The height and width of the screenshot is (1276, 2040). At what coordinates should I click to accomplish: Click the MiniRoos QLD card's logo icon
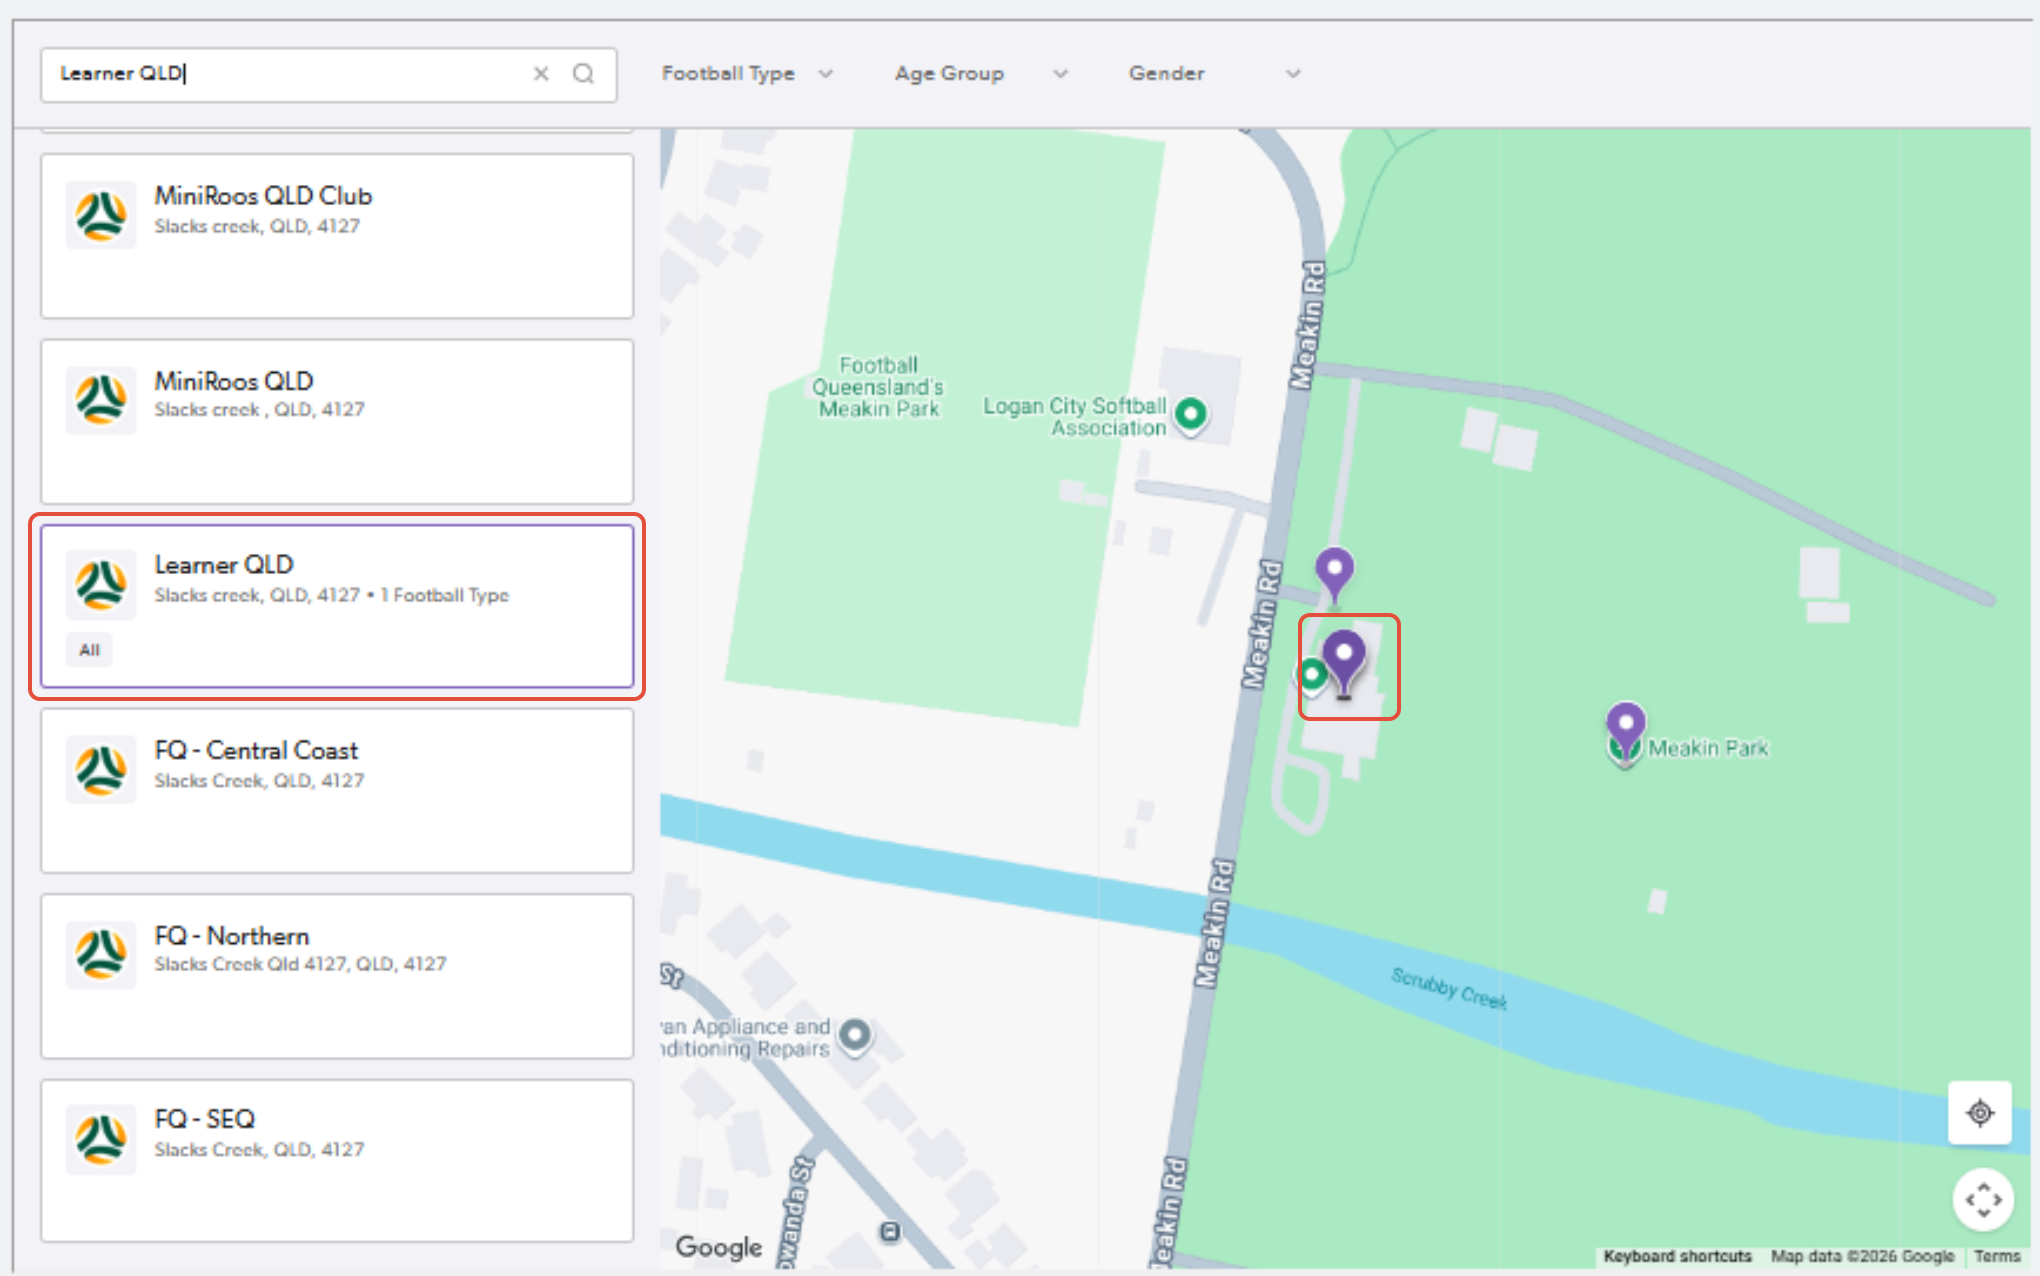(101, 400)
